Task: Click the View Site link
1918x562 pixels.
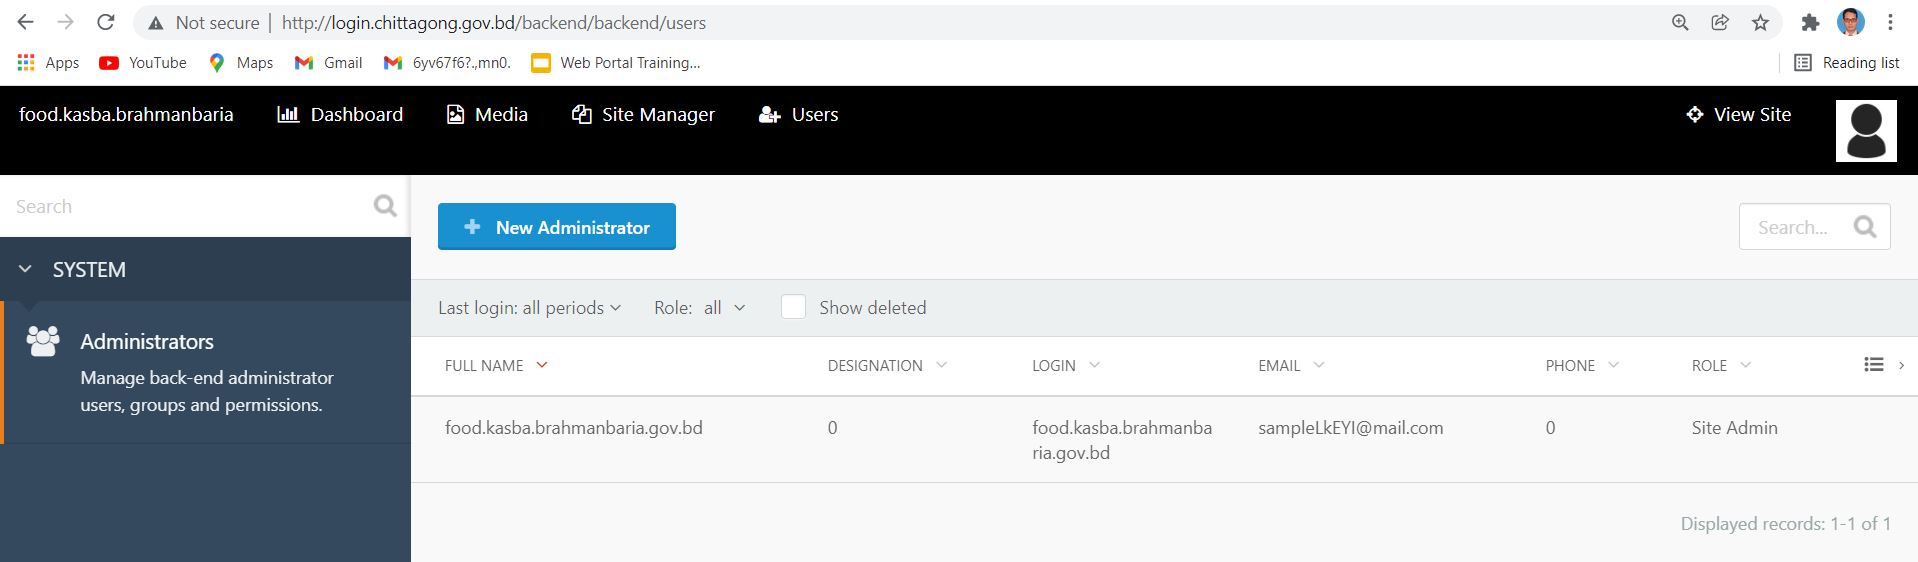Action: (1738, 115)
